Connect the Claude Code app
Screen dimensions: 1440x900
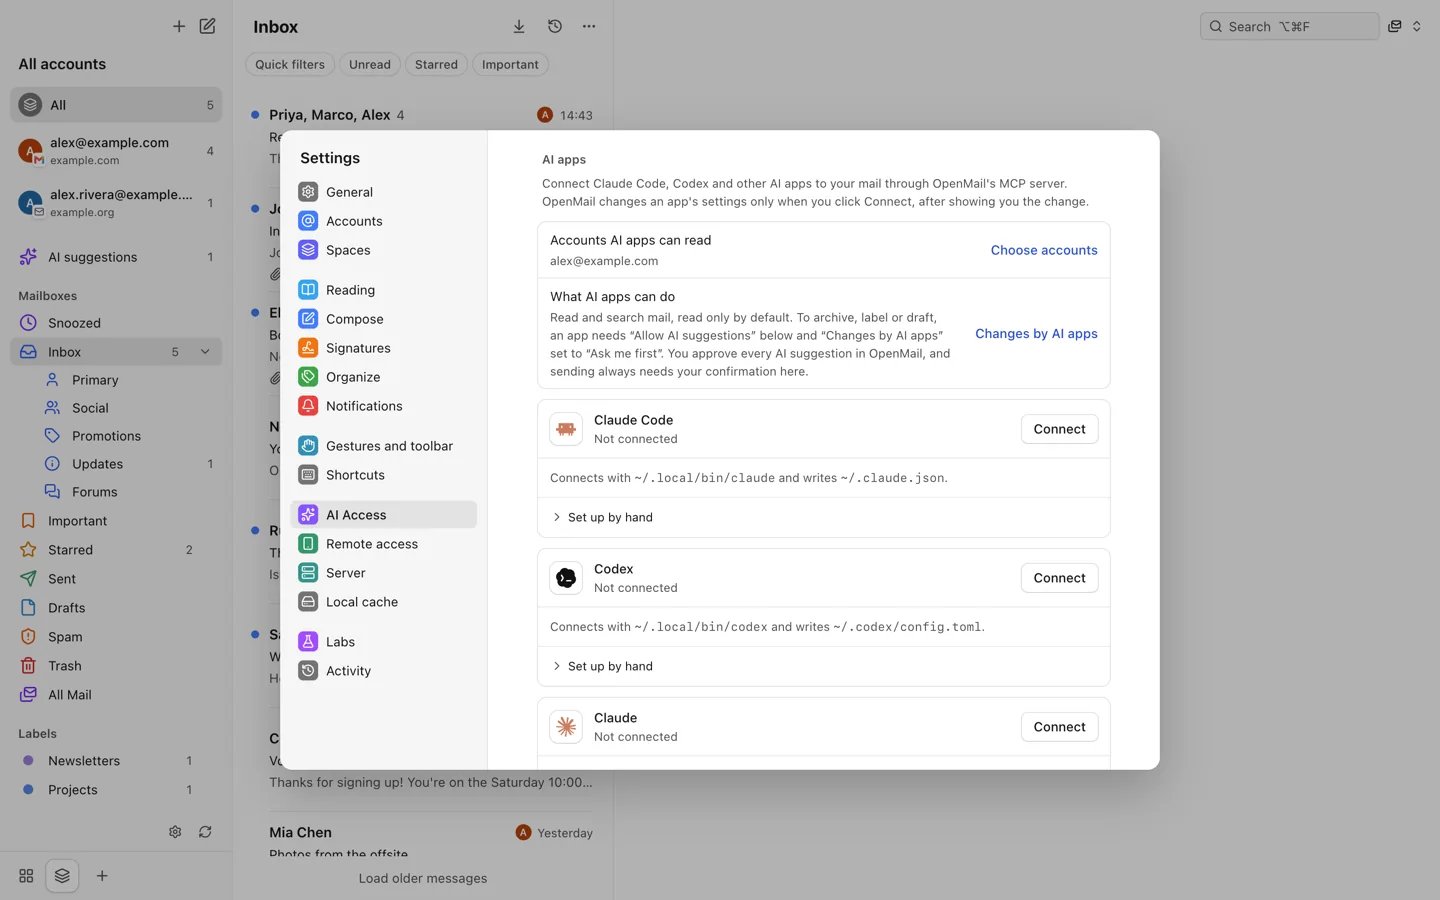pos(1059,429)
